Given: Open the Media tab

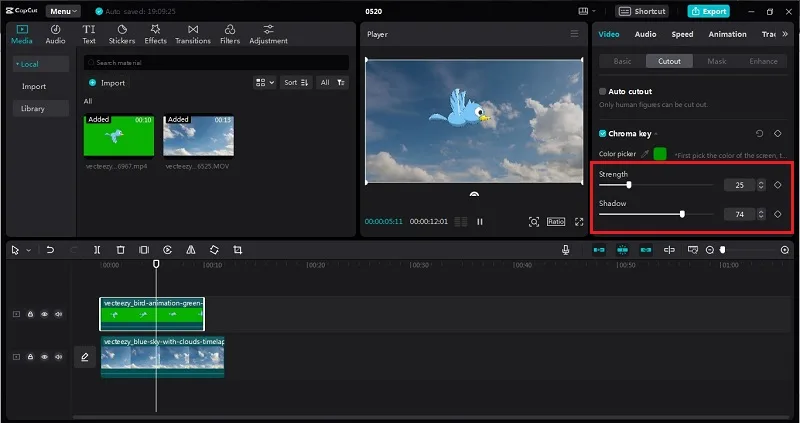Looking at the screenshot, I should click(x=21, y=34).
